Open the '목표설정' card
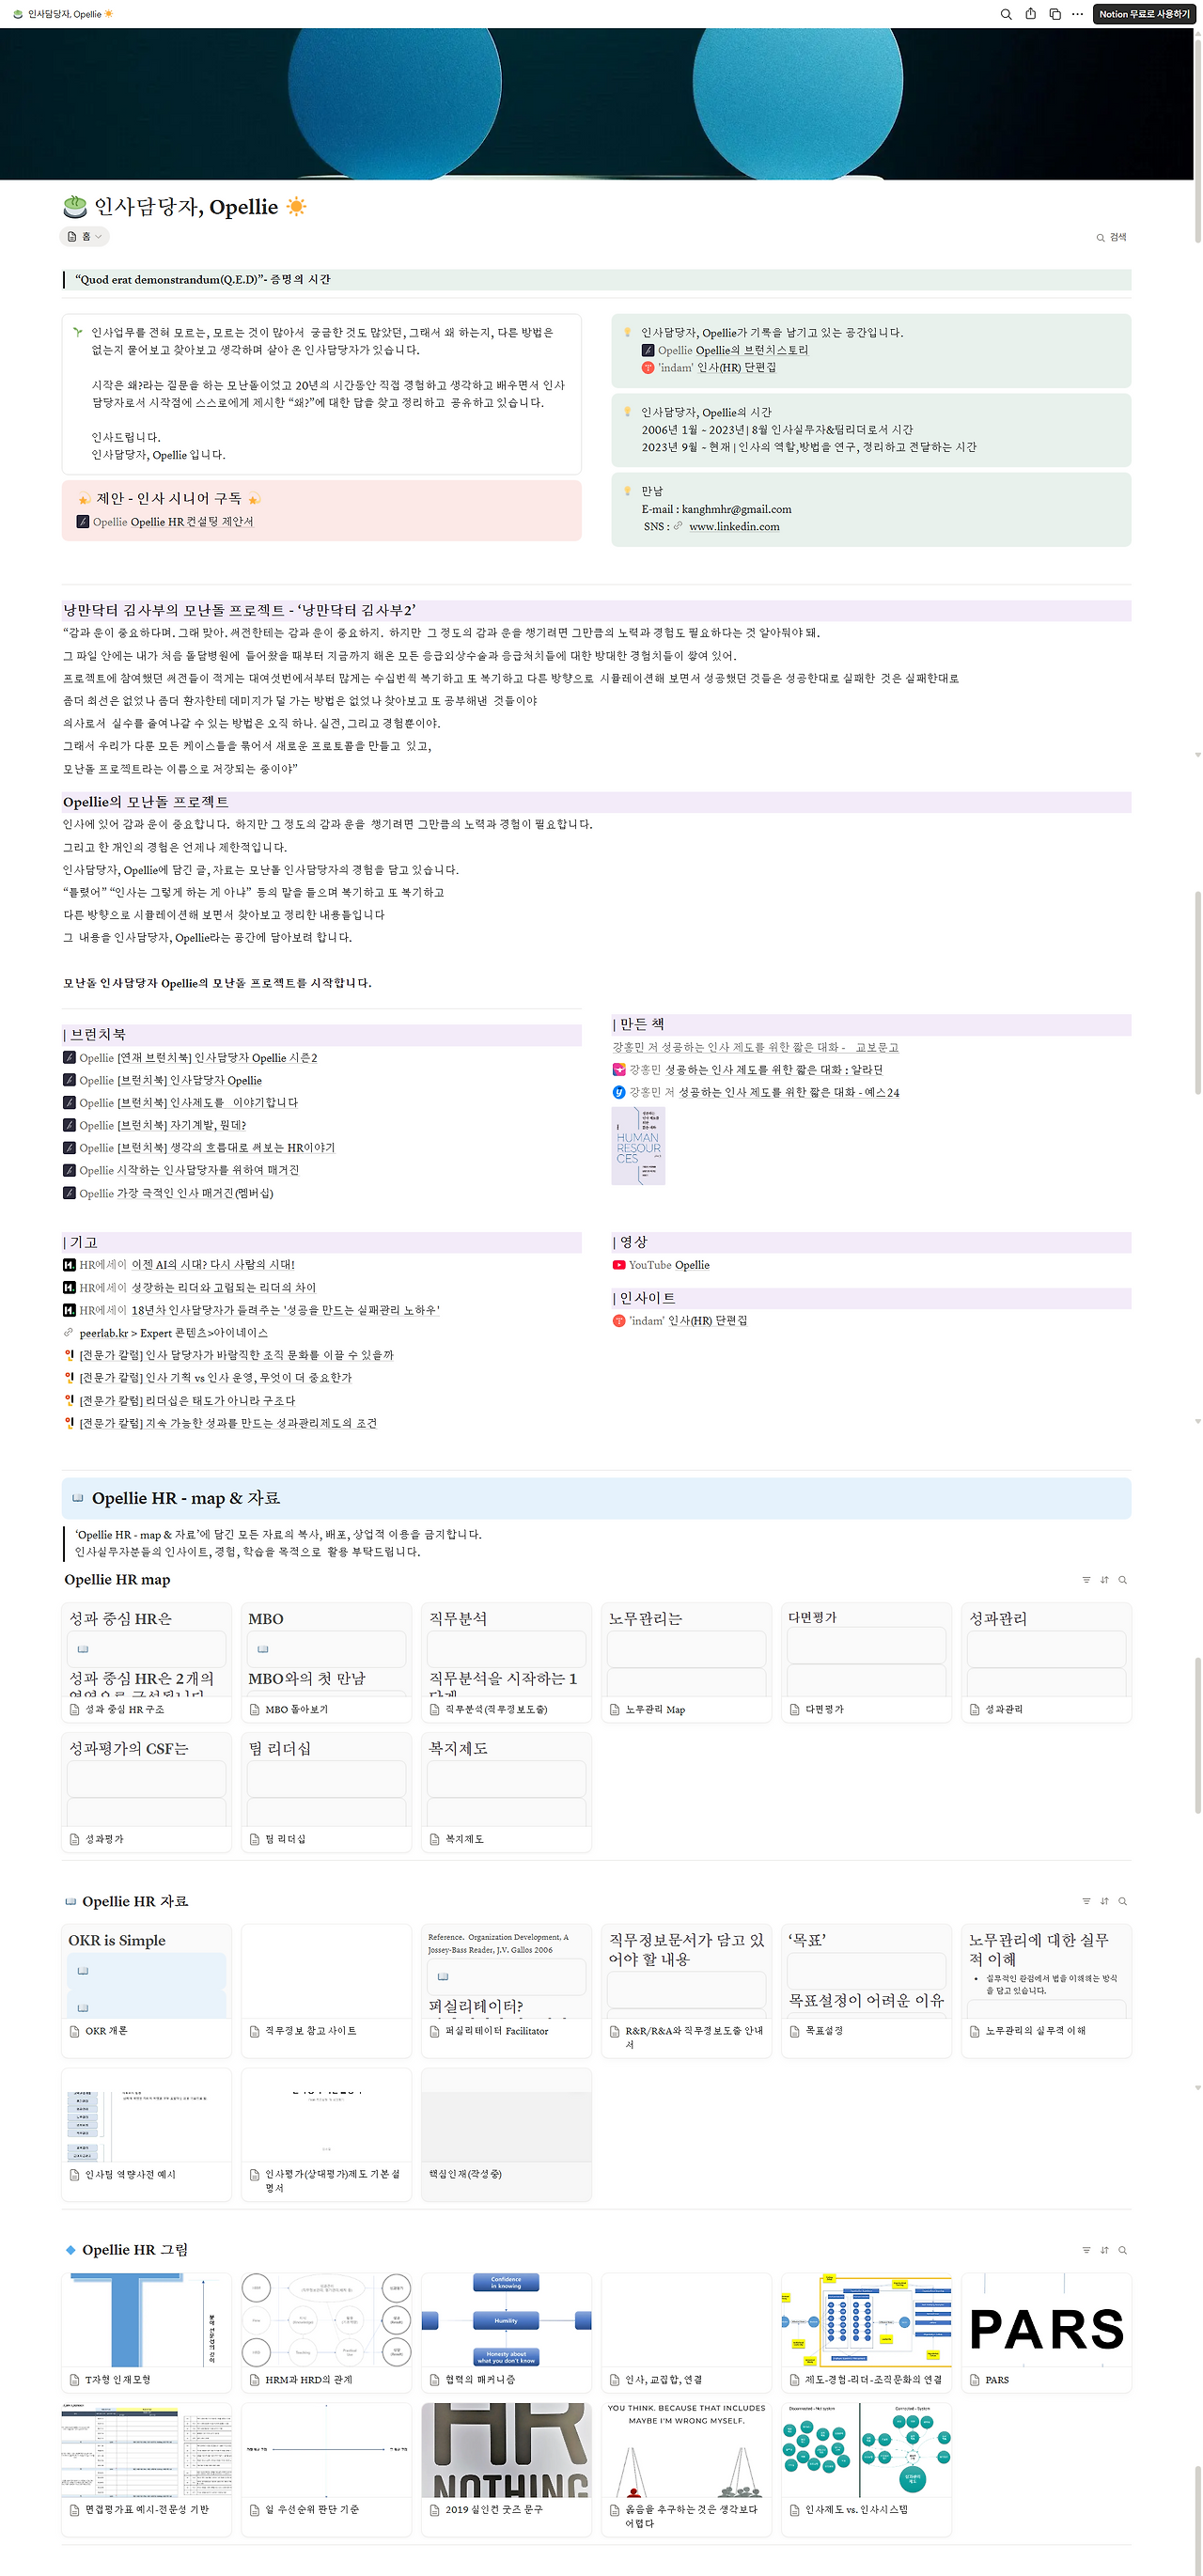 click(x=866, y=1990)
